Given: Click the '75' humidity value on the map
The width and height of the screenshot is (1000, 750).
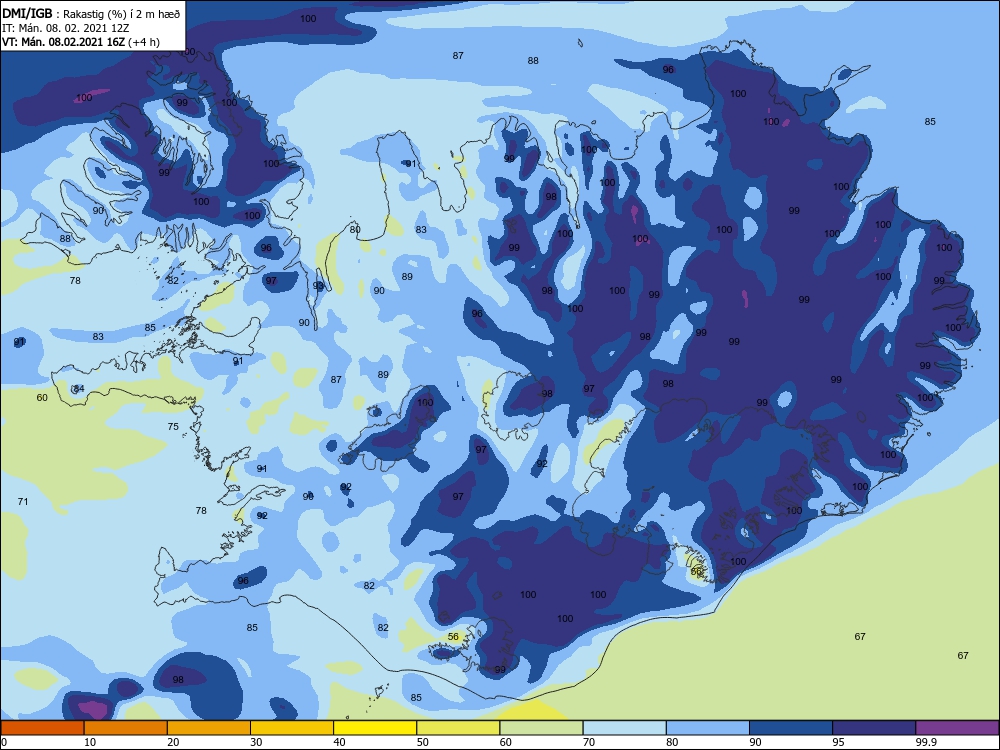Looking at the screenshot, I should click(173, 427).
